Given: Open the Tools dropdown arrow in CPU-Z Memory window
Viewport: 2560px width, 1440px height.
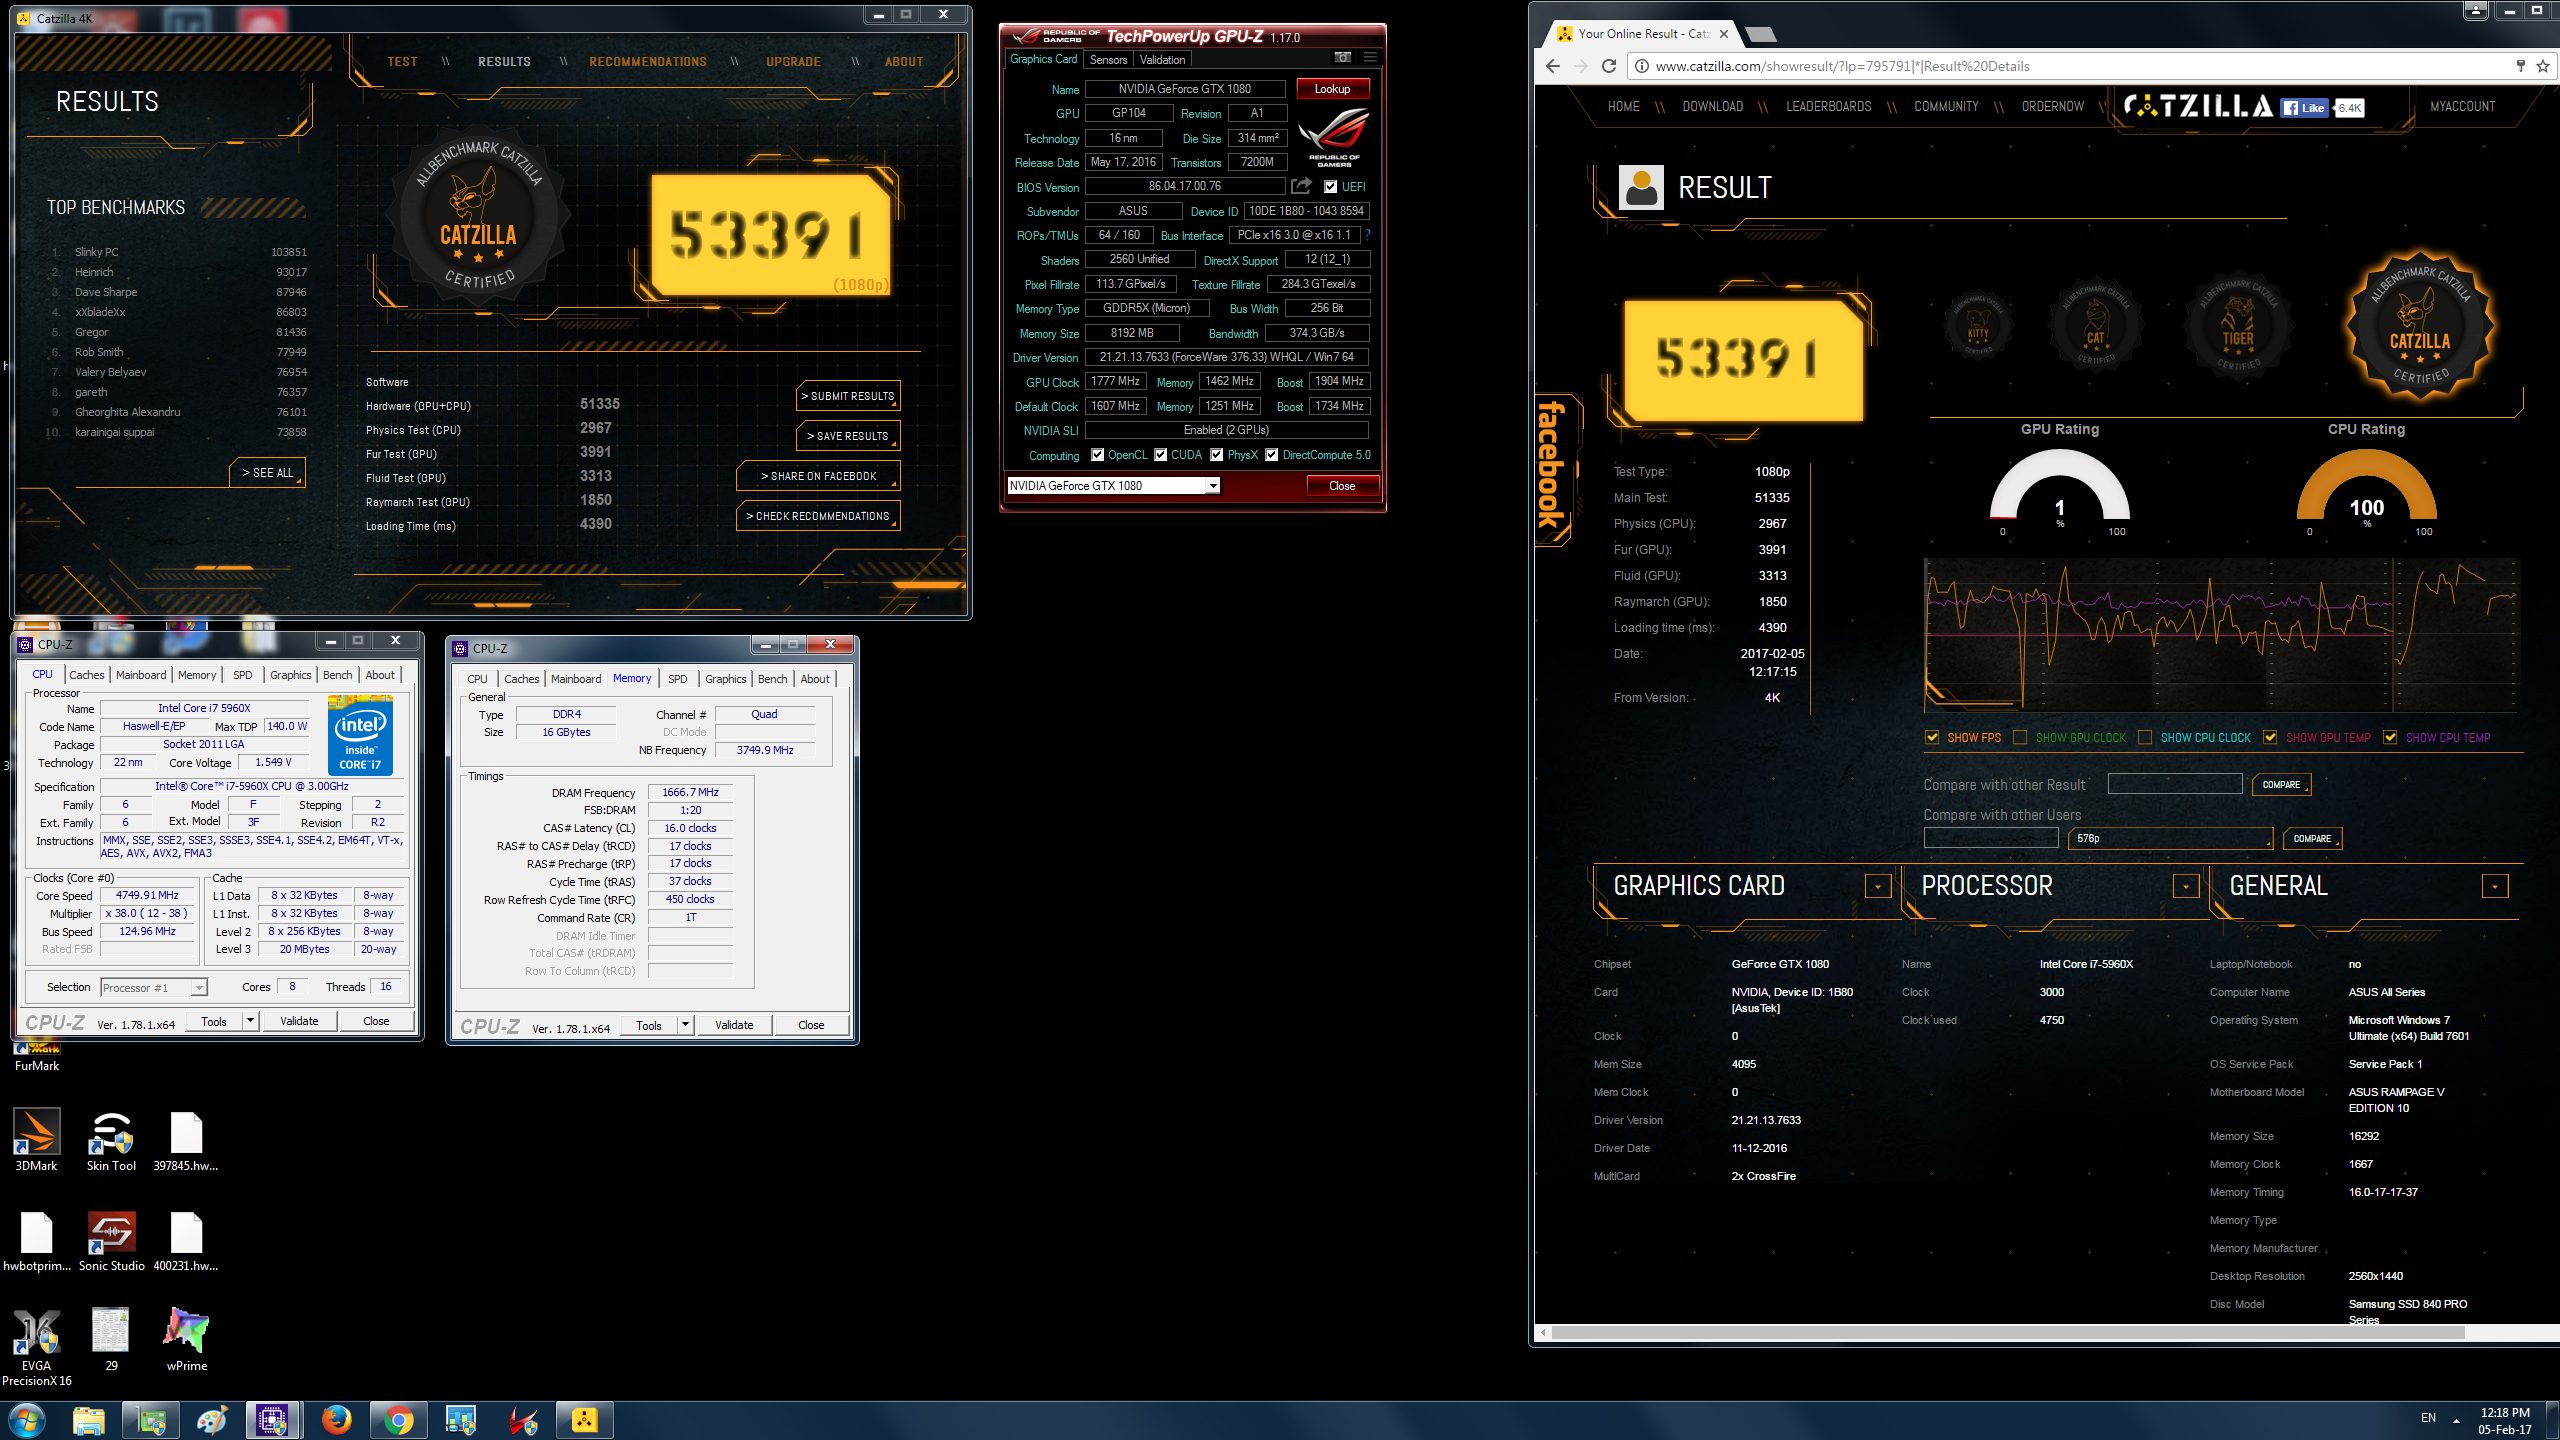Looking at the screenshot, I should 685,1025.
